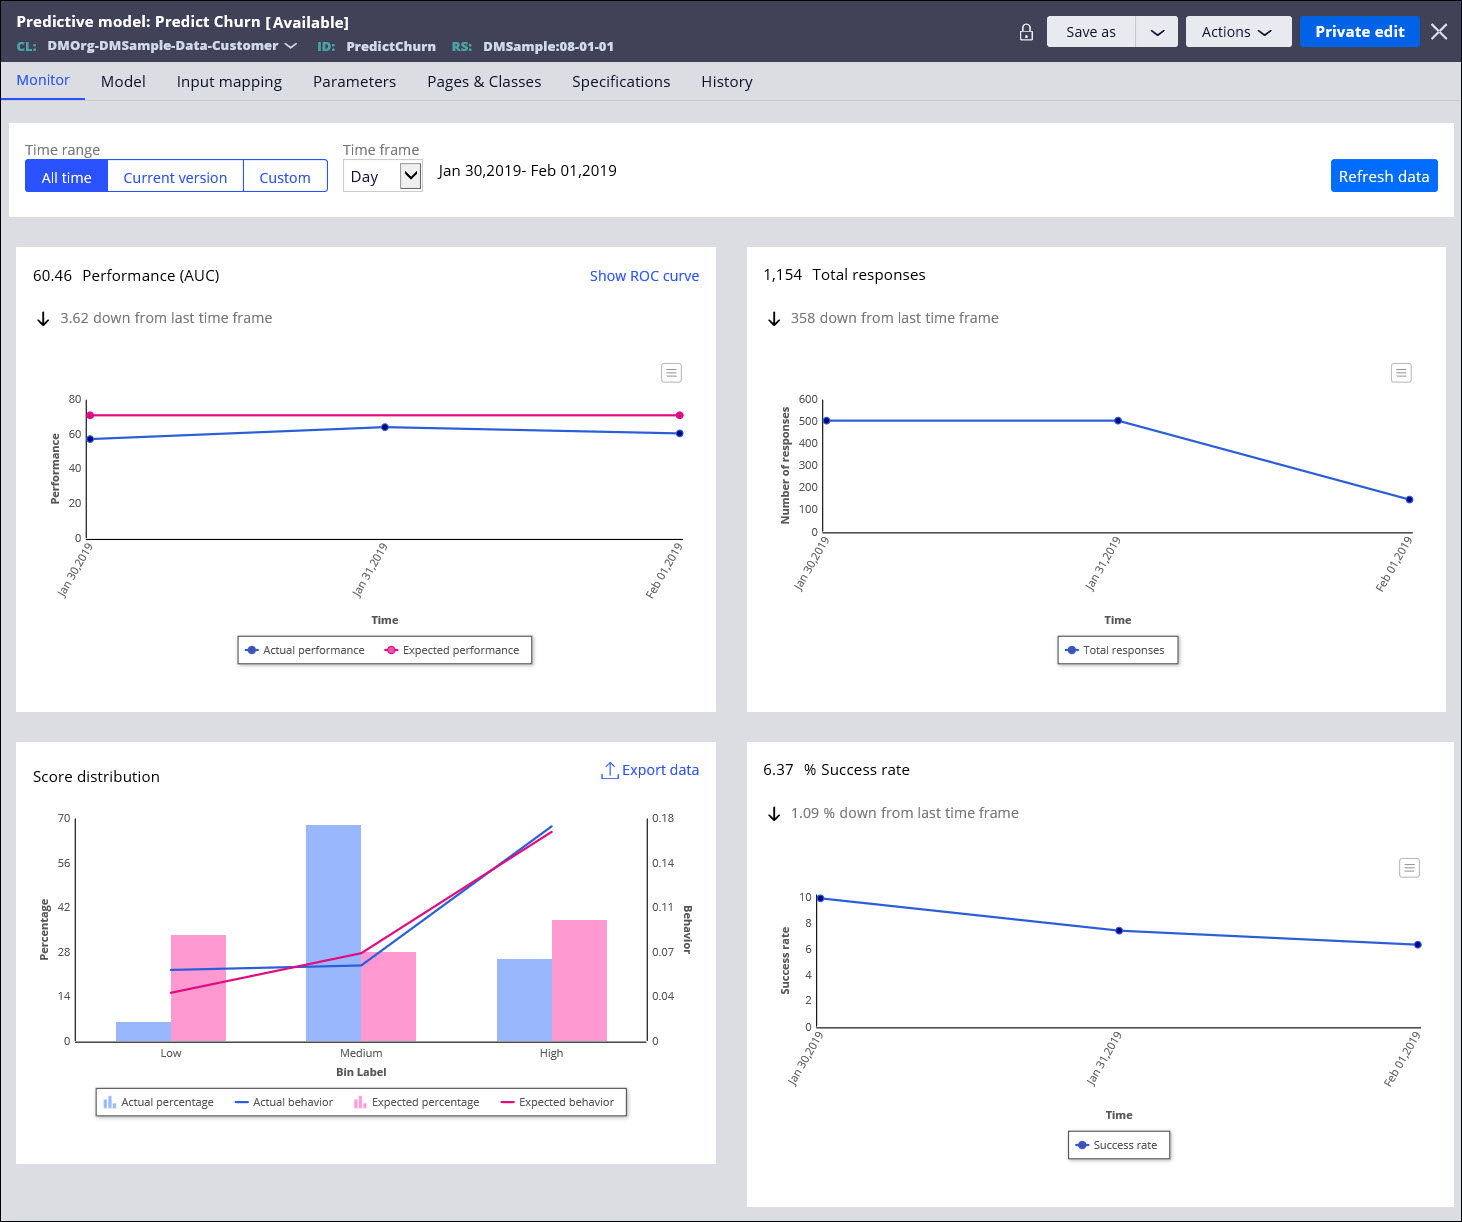Toggle Expected performance series in legend
The width and height of the screenshot is (1462, 1222).
coord(452,650)
